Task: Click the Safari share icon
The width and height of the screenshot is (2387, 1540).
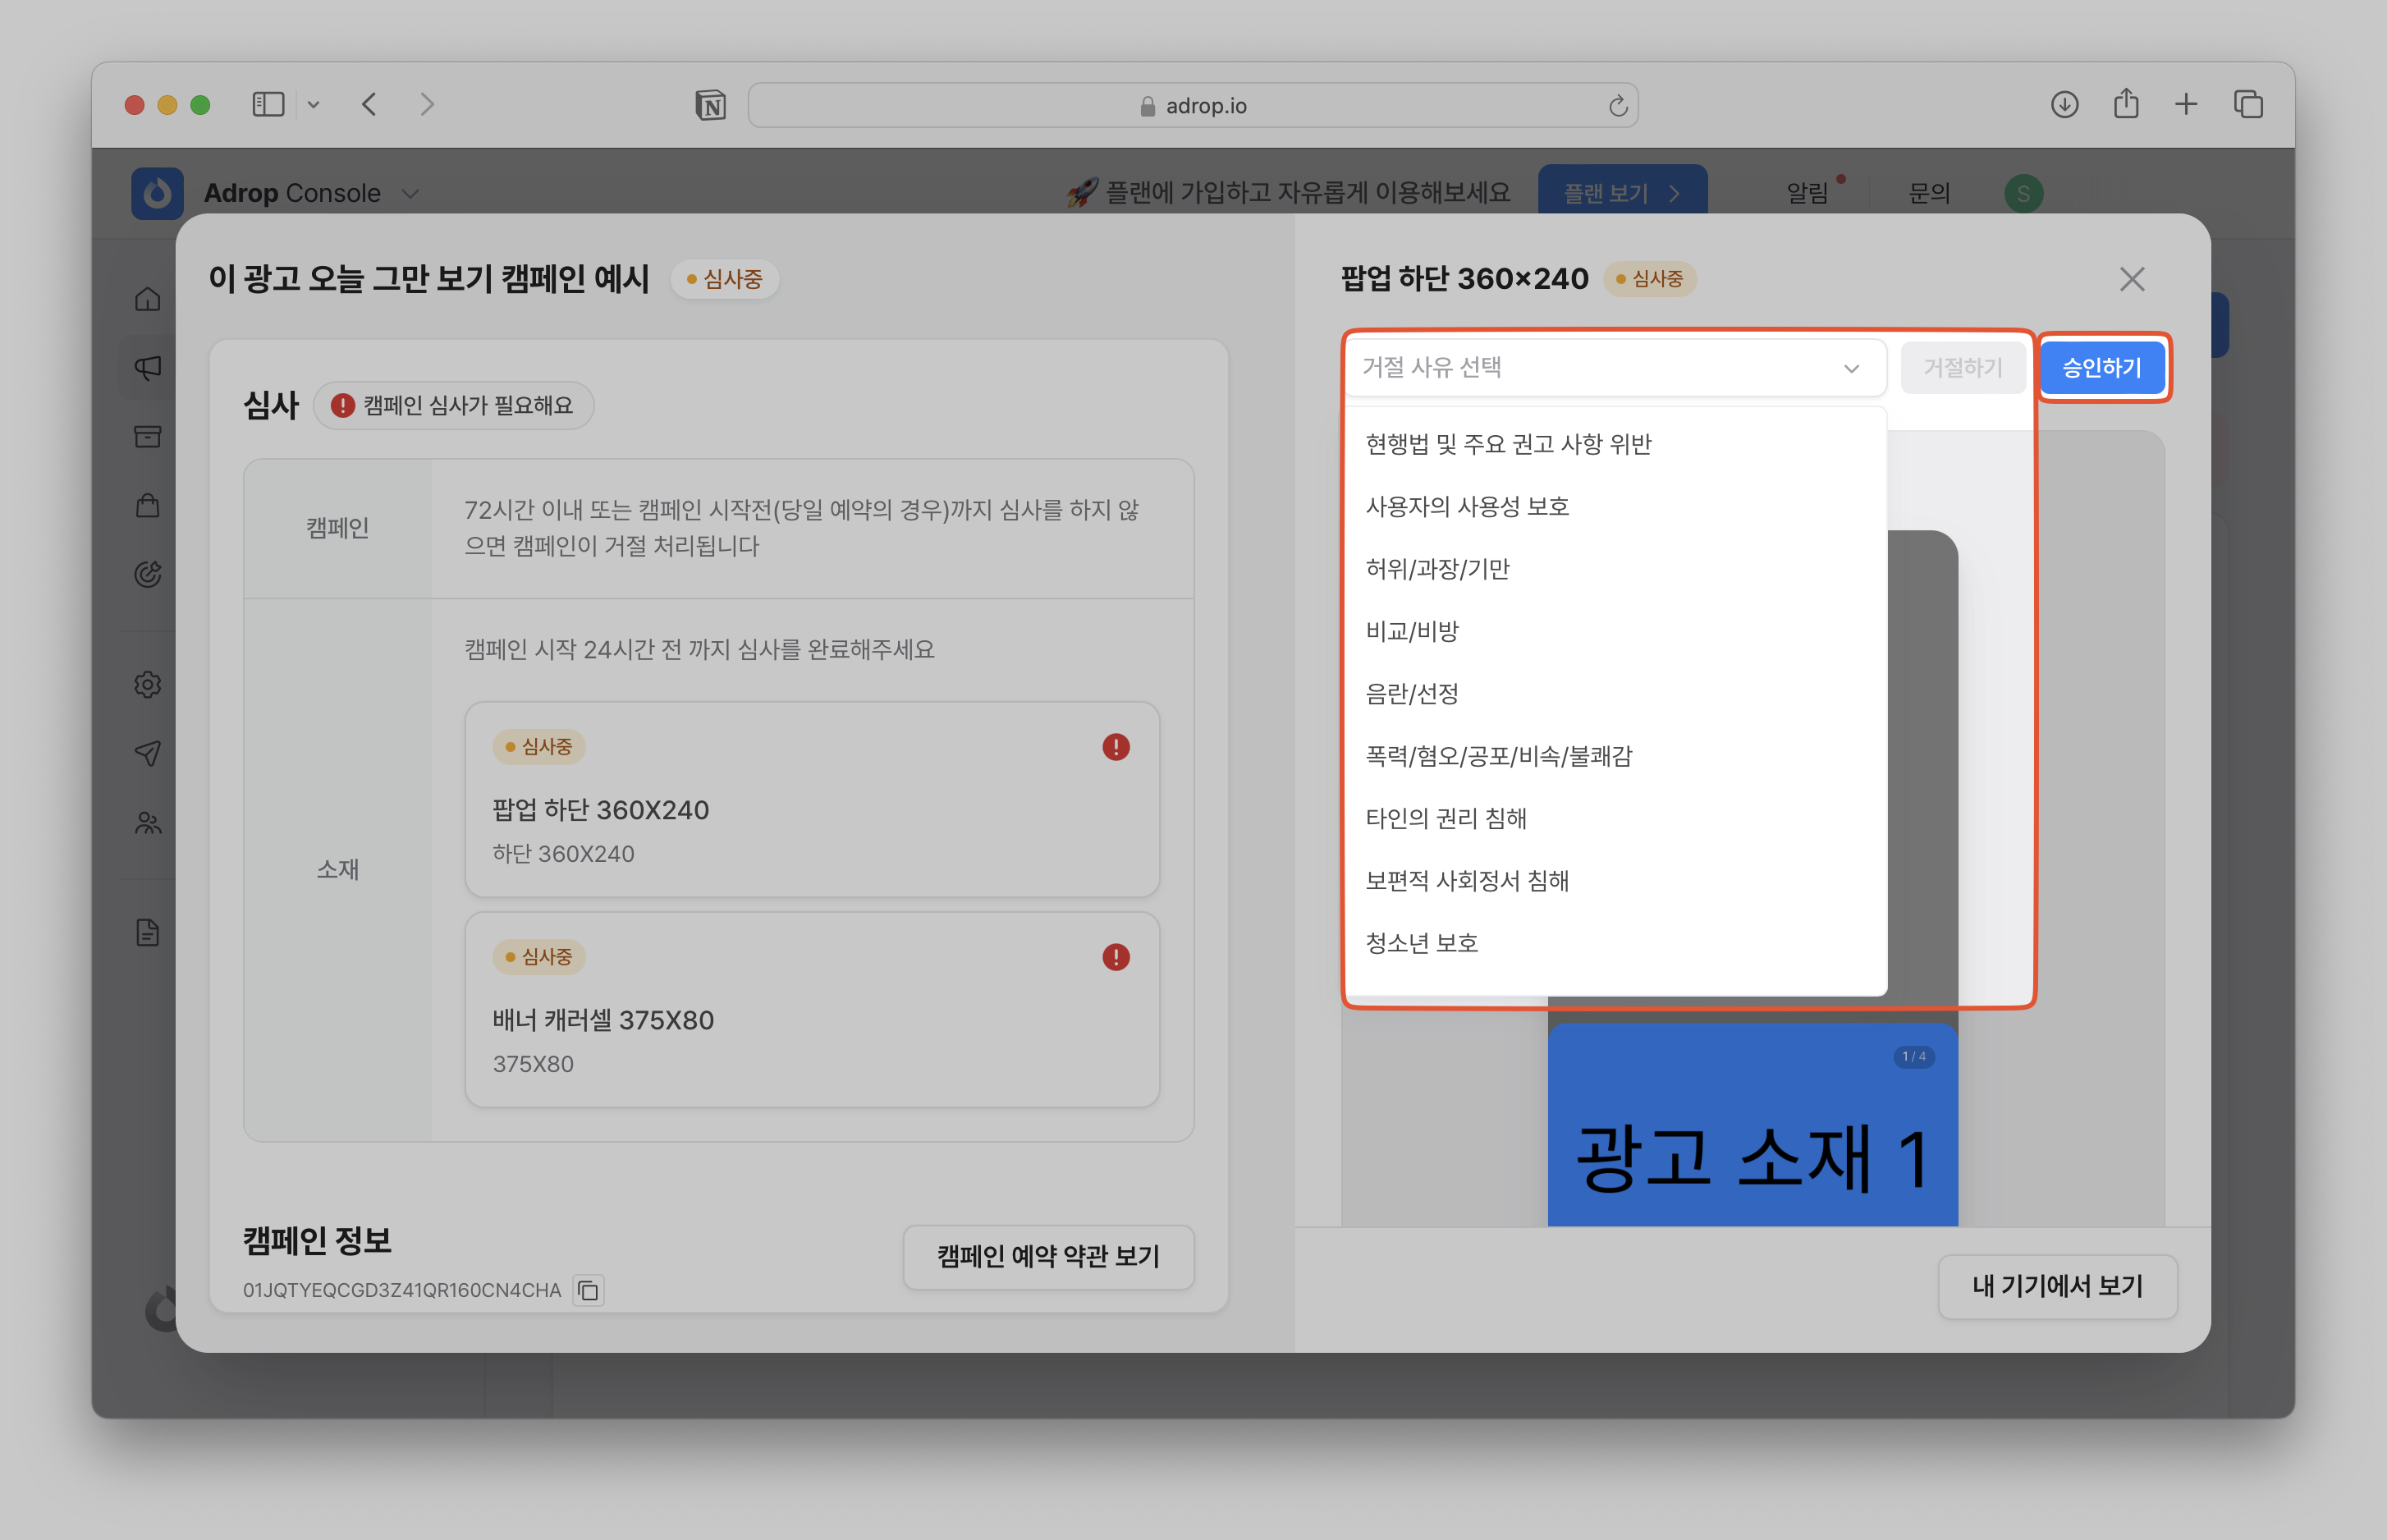Action: [x=2126, y=105]
